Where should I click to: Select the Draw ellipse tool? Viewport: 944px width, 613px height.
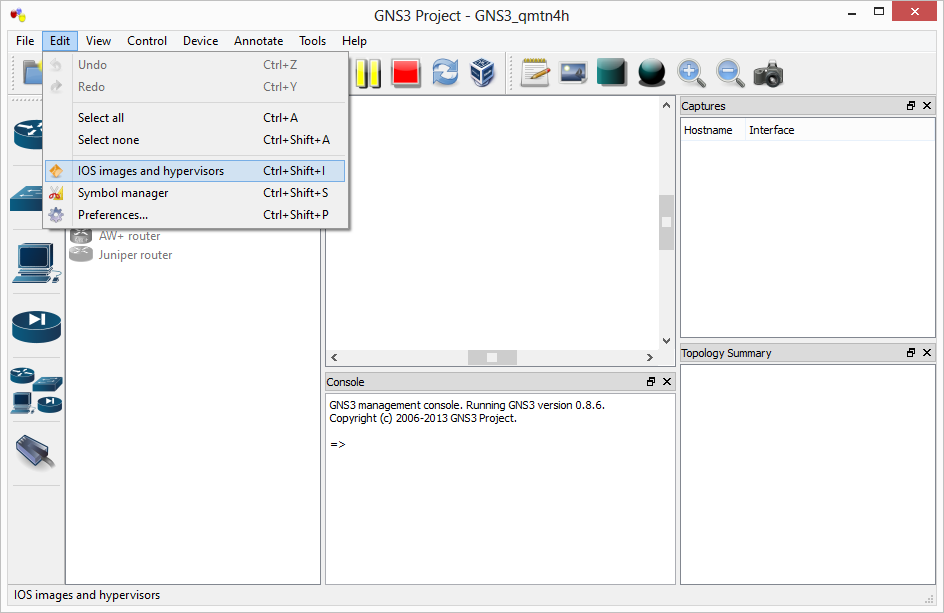click(x=651, y=73)
